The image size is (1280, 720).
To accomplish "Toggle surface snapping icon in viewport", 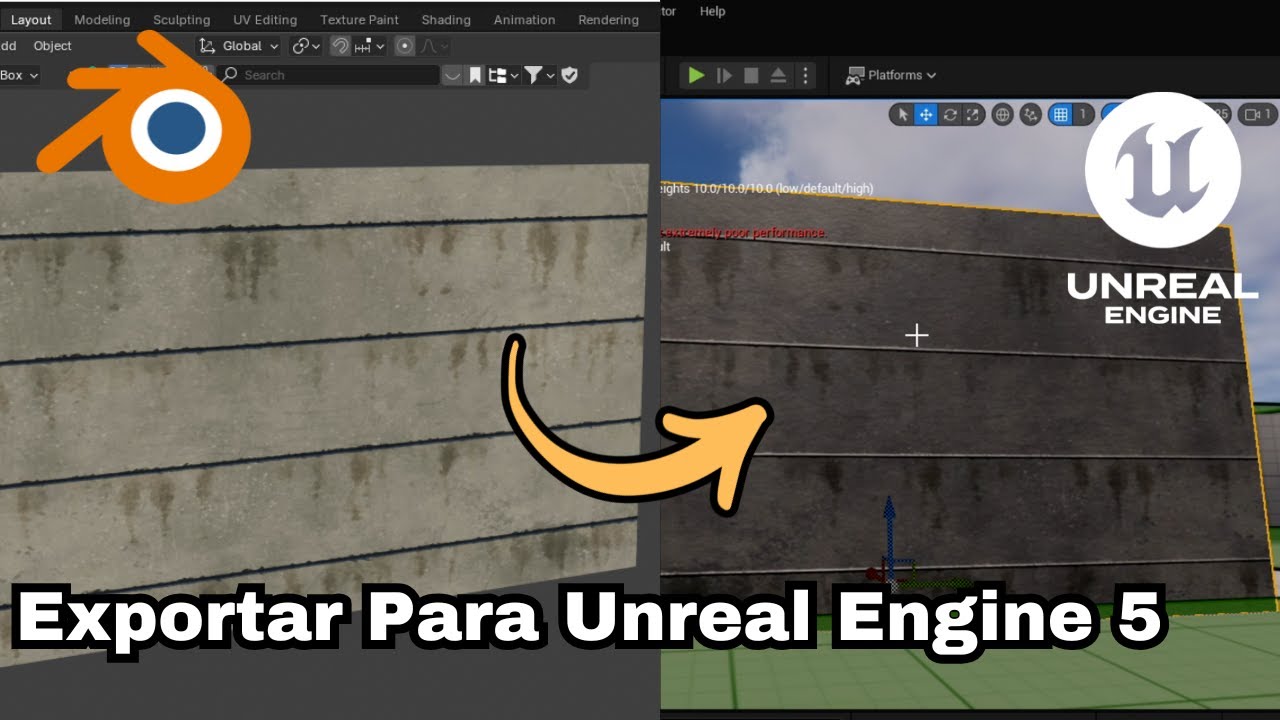I will 1030,115.
